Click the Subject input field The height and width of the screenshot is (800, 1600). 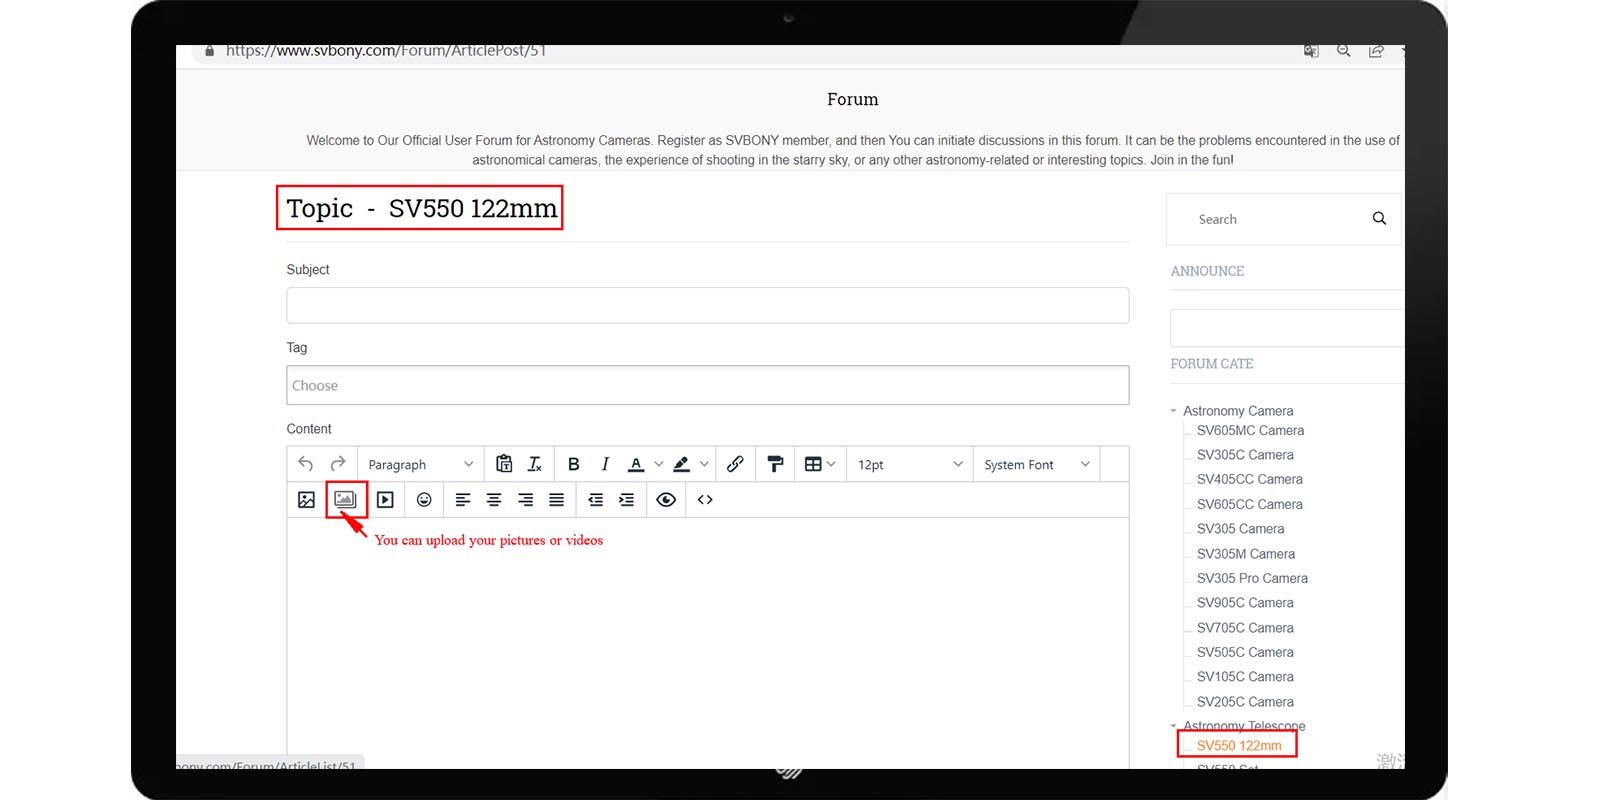click(x=707, y=306)
